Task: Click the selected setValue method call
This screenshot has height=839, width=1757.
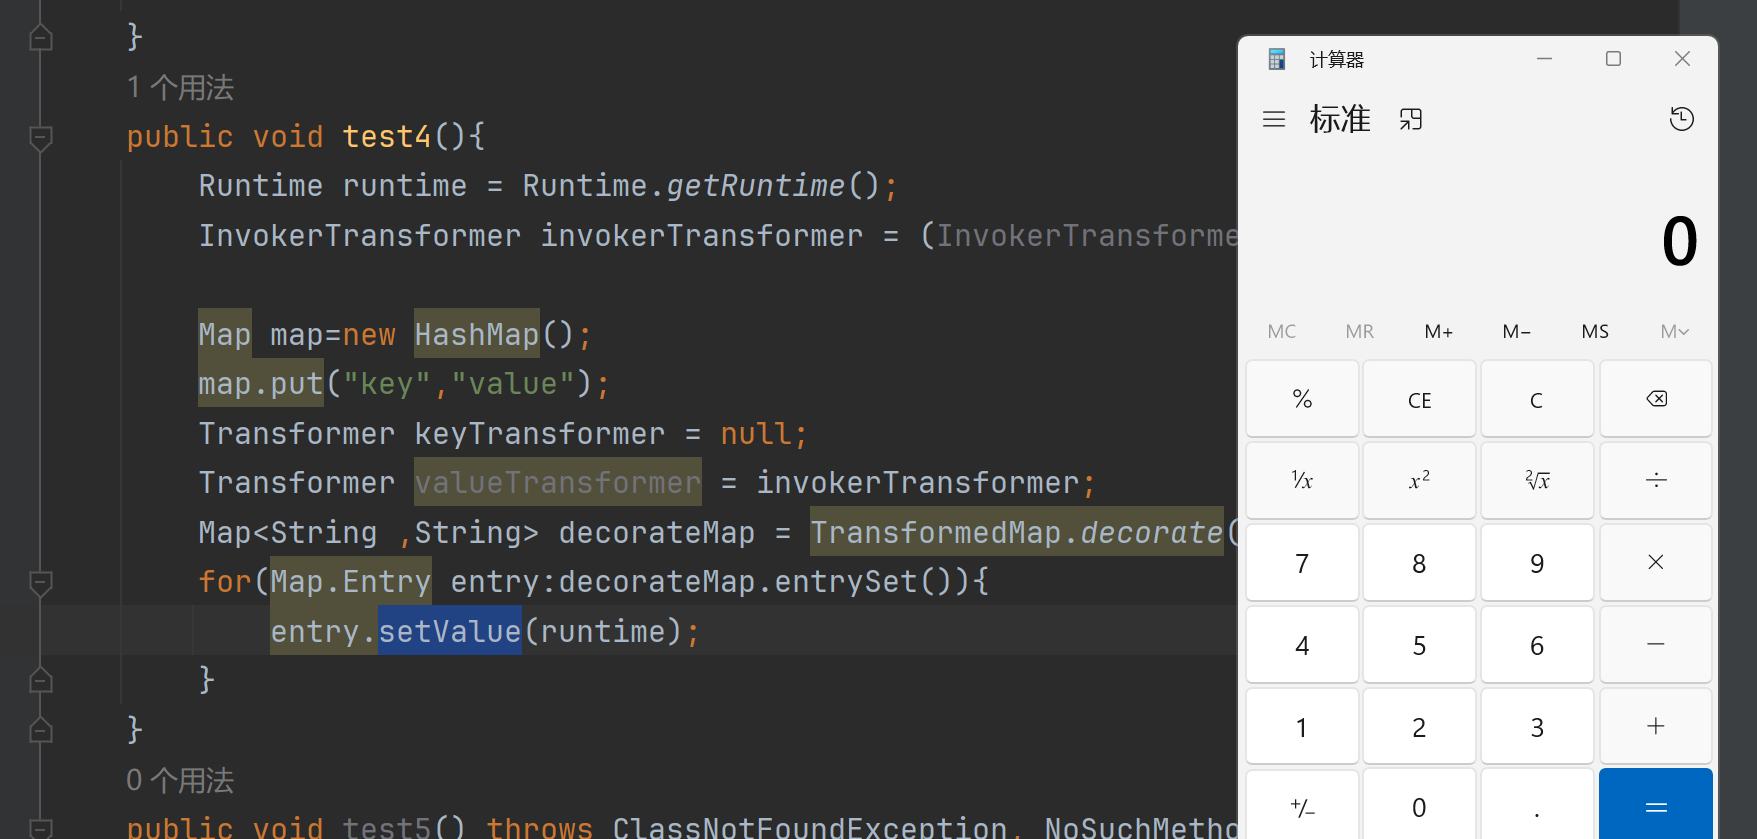Action: [449, 631]
